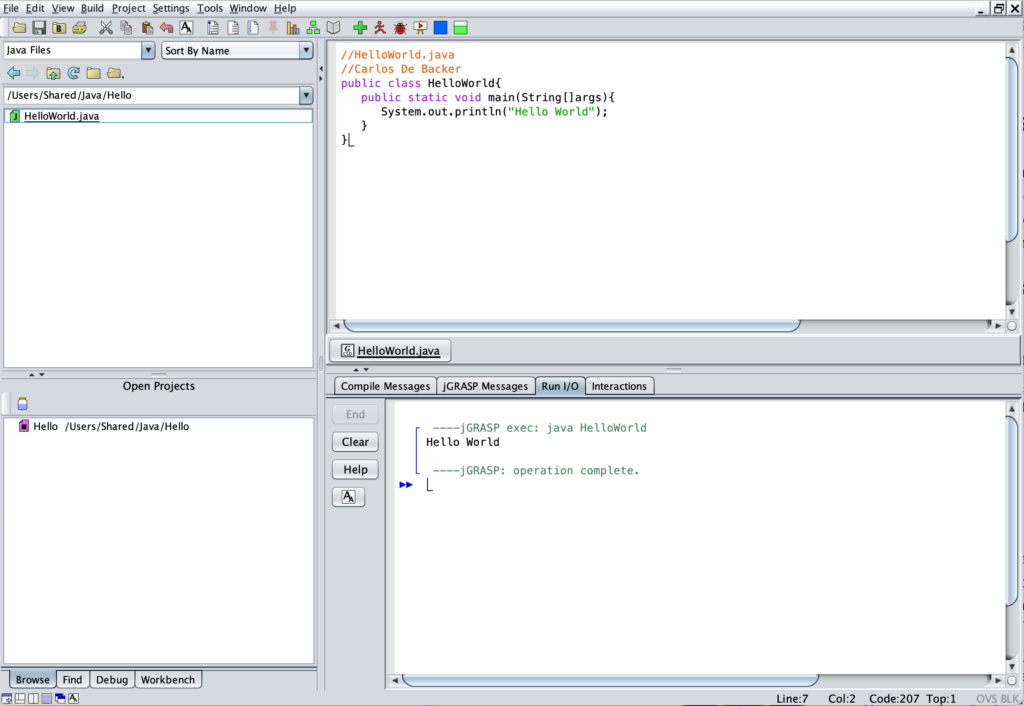Refresh the file browser listing
1024x706 pixels.
pos(74,73)
